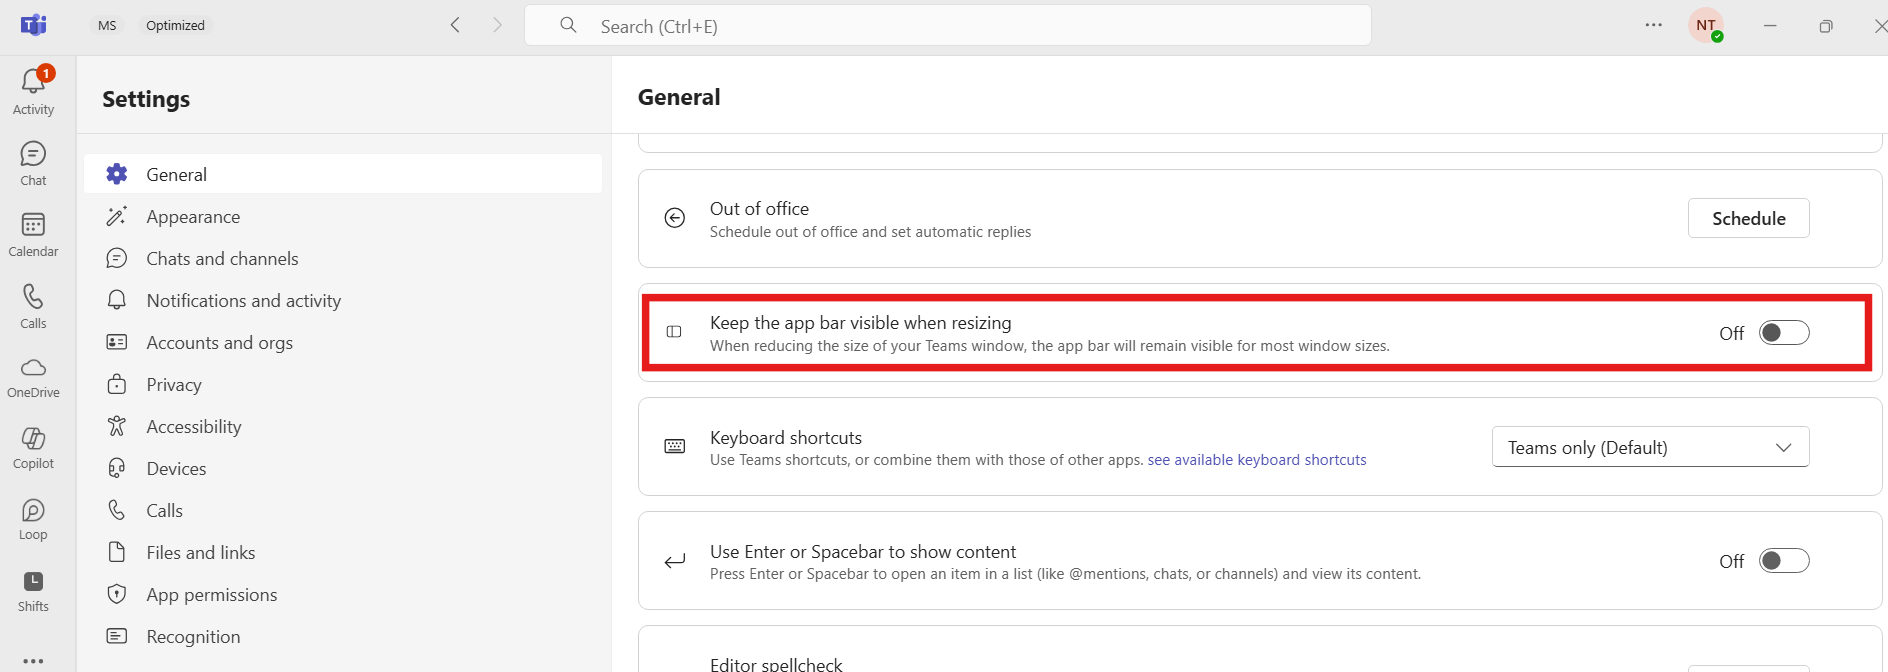1888x672 pixels.
Task: Go back with the left arrow
Action: [455, 25]
